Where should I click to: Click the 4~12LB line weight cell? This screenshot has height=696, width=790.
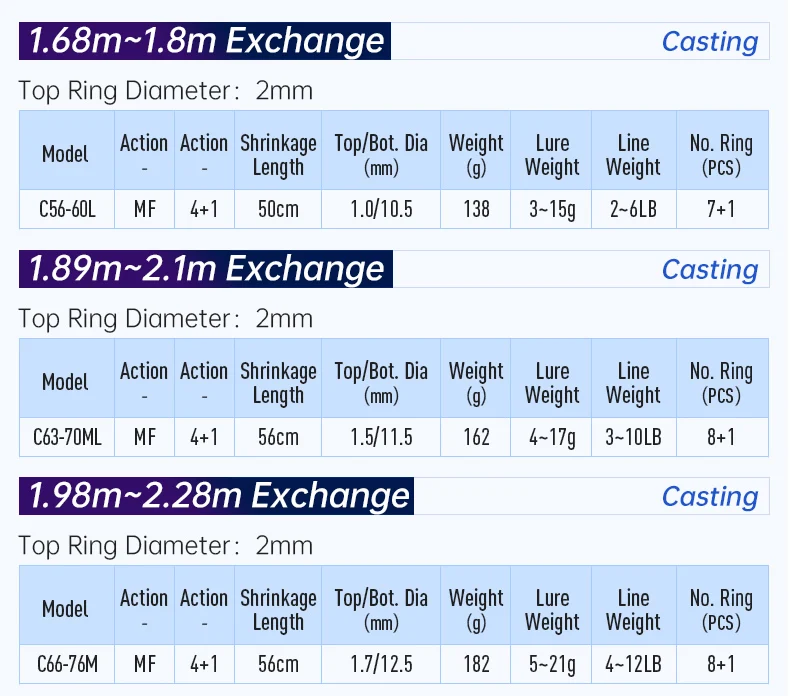(x=633, y=664)
